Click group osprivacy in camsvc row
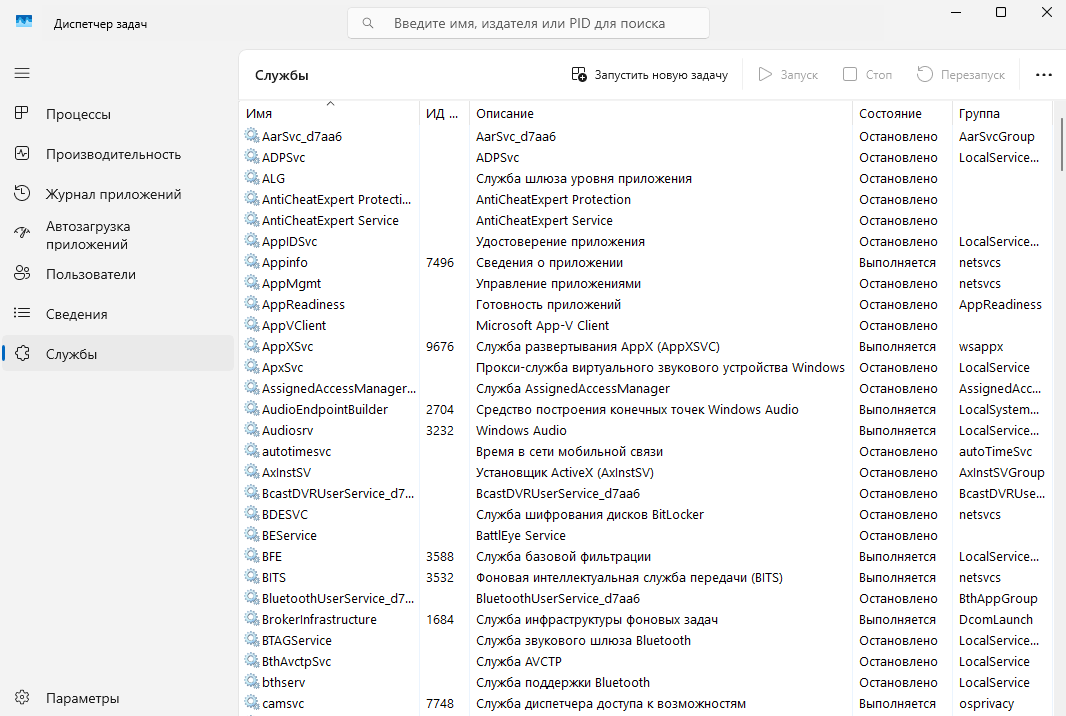This screenshot has width=1066, height=716. [x=986, y=703]
